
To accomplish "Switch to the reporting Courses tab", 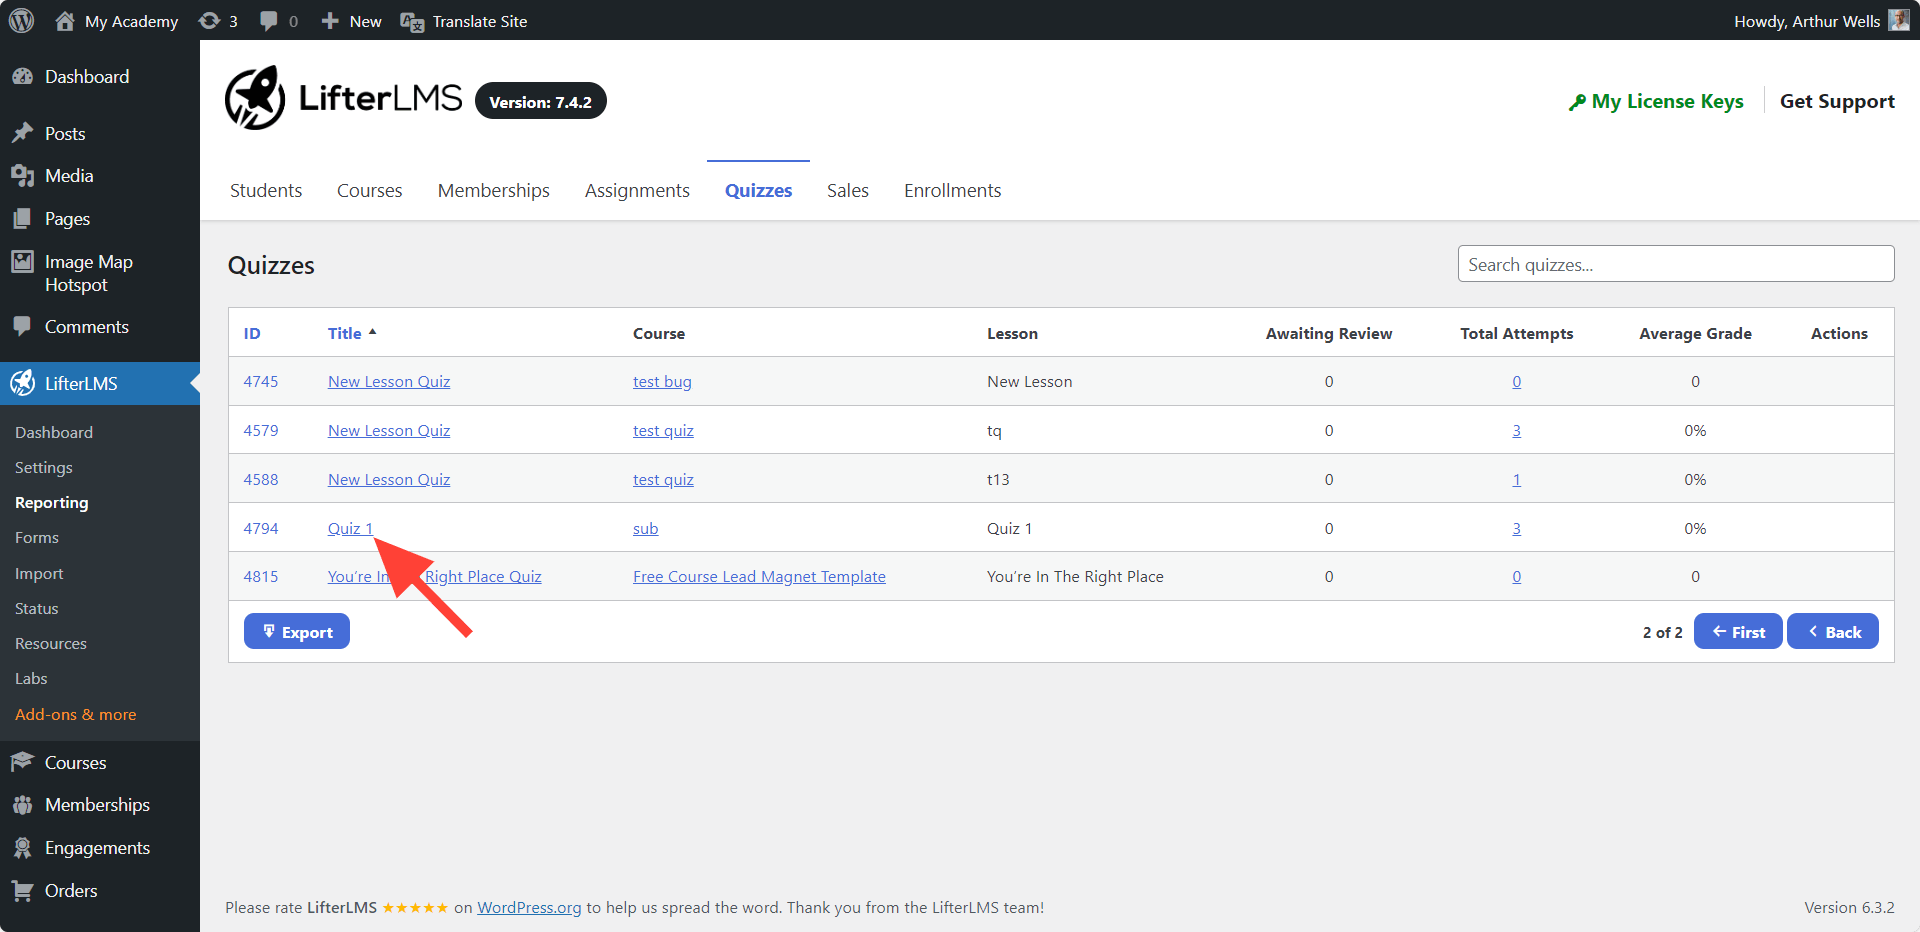I will (x=369, y=190).
